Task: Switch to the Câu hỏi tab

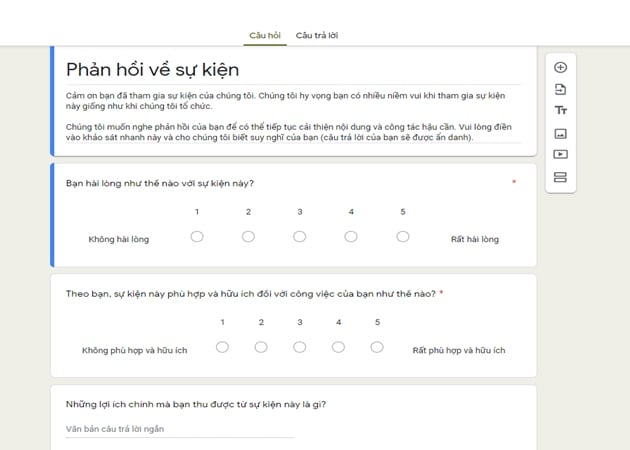Action: [x=265, y=35]
